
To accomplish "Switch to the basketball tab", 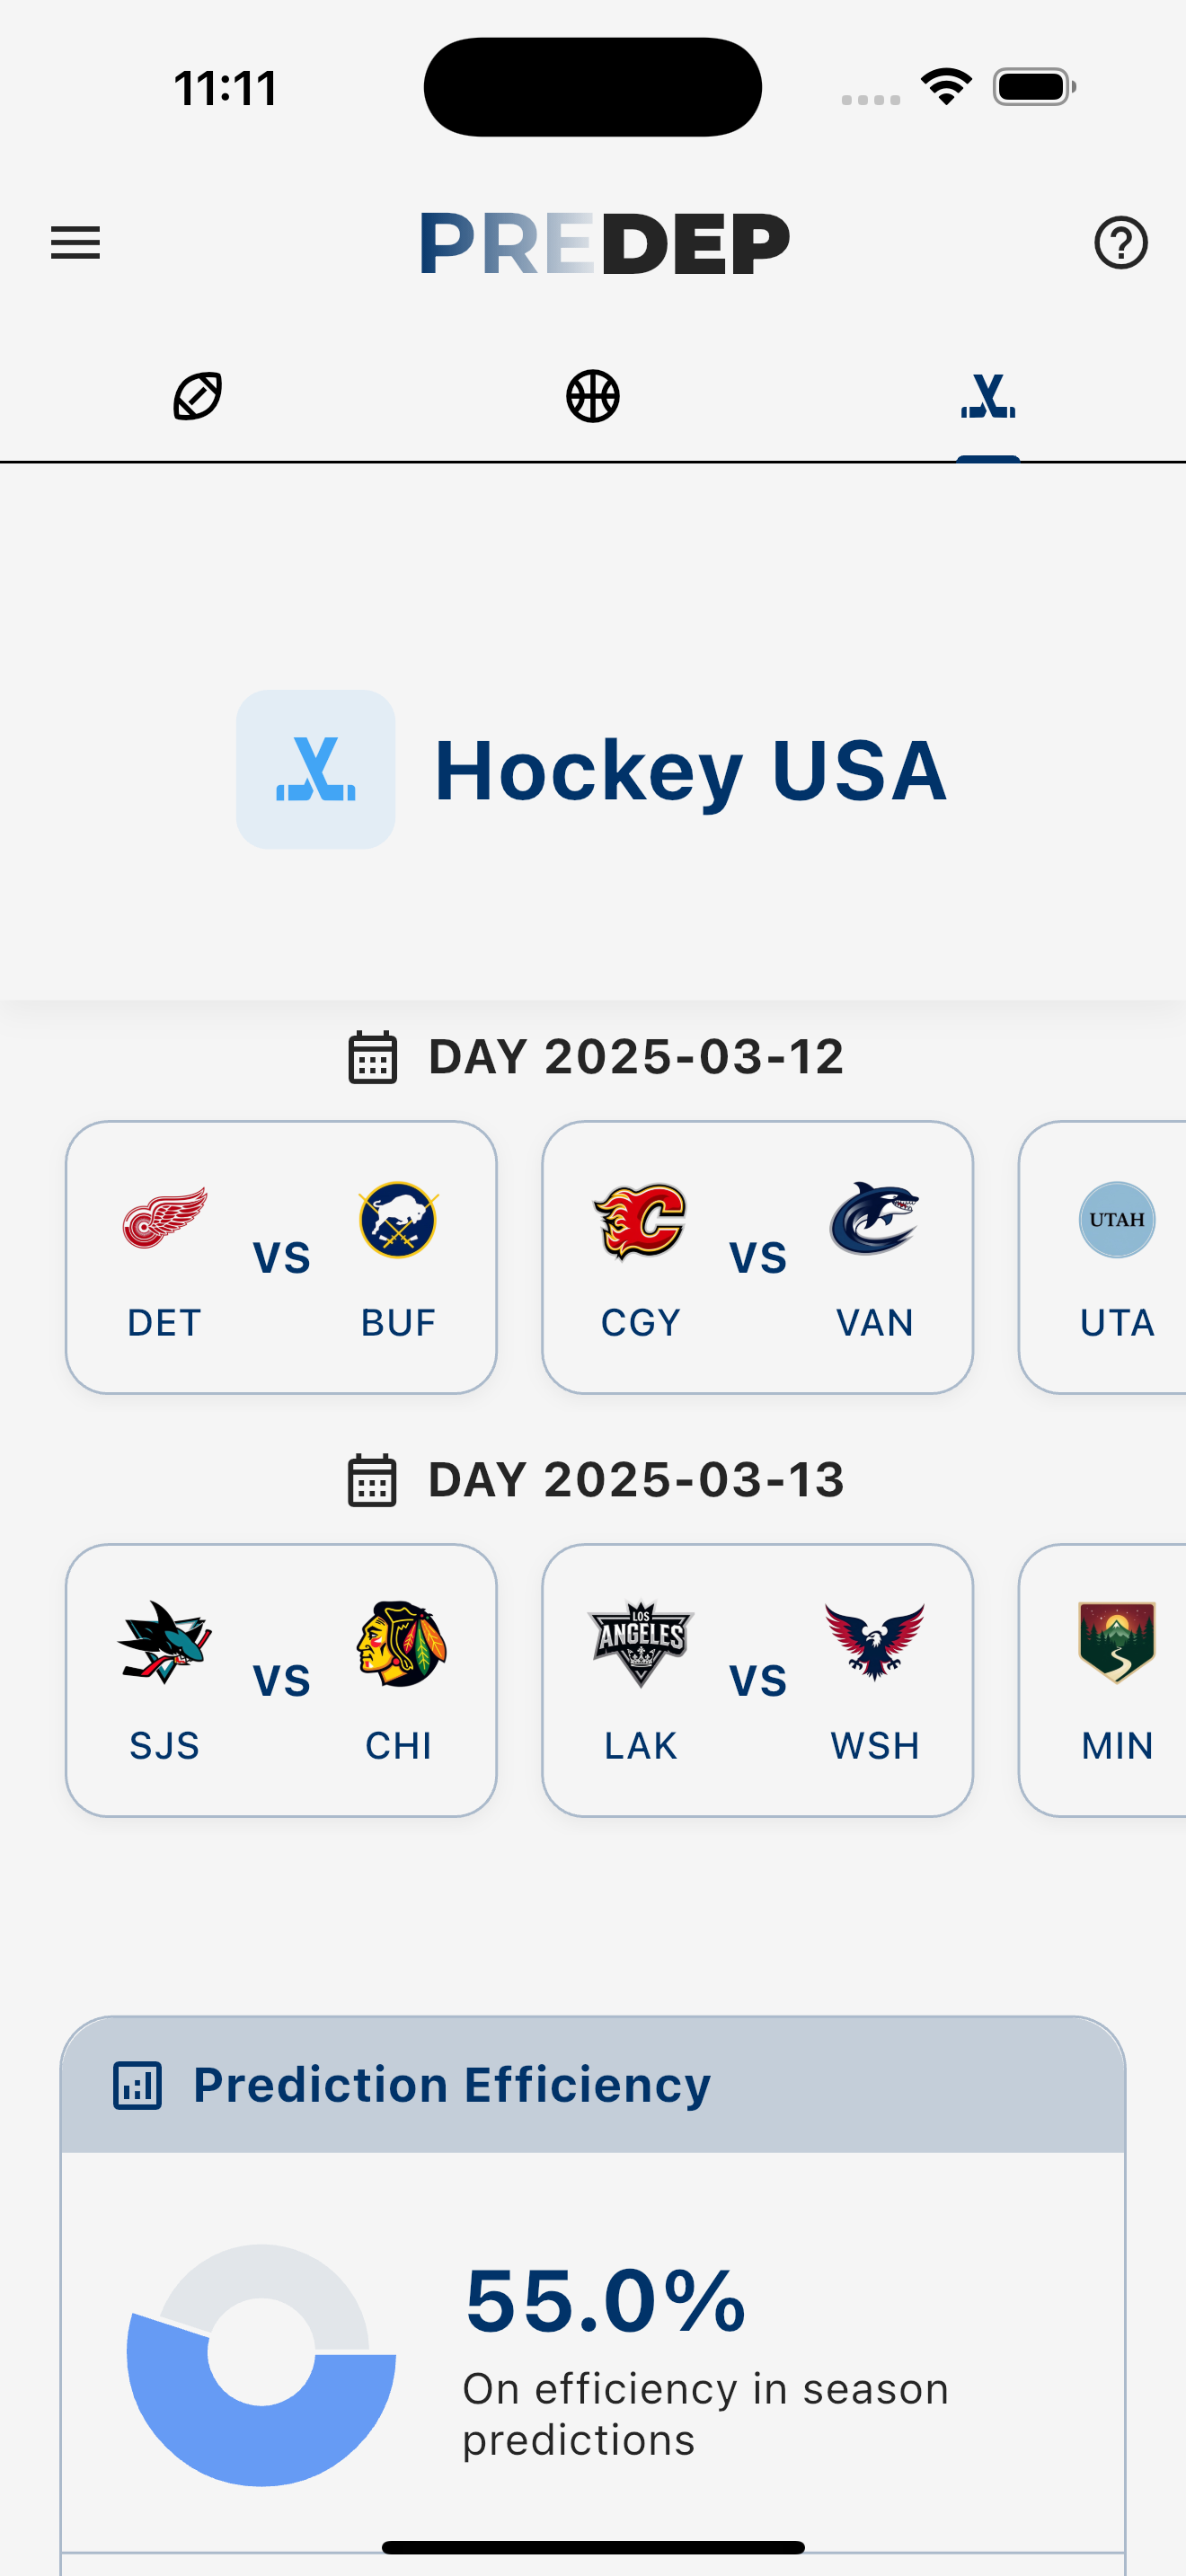I will tap(593, 396).
